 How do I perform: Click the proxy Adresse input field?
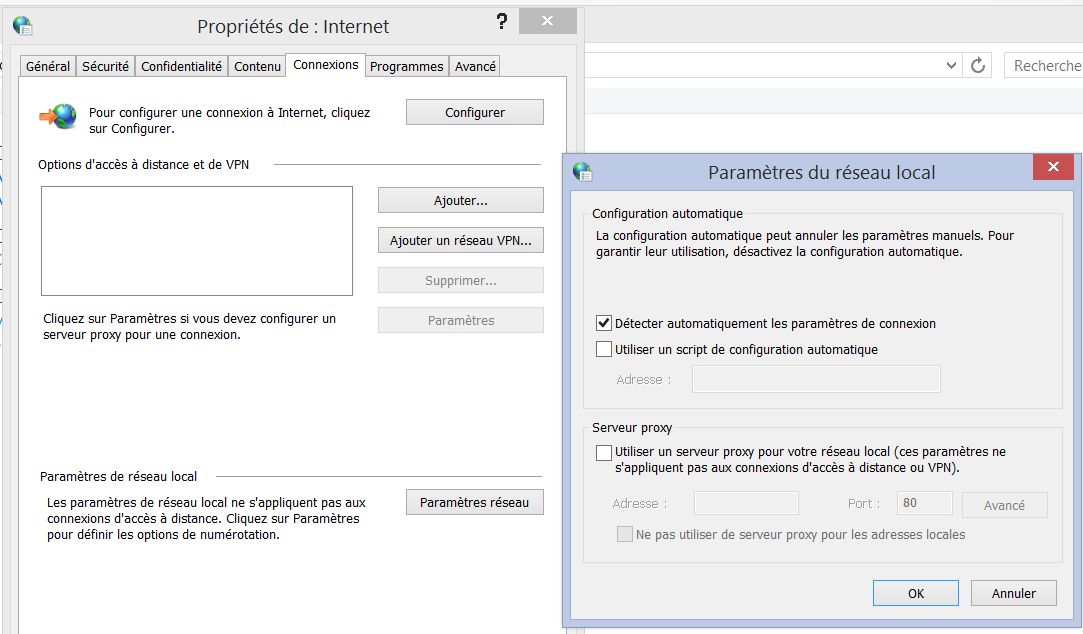click(x=746, y=503)
